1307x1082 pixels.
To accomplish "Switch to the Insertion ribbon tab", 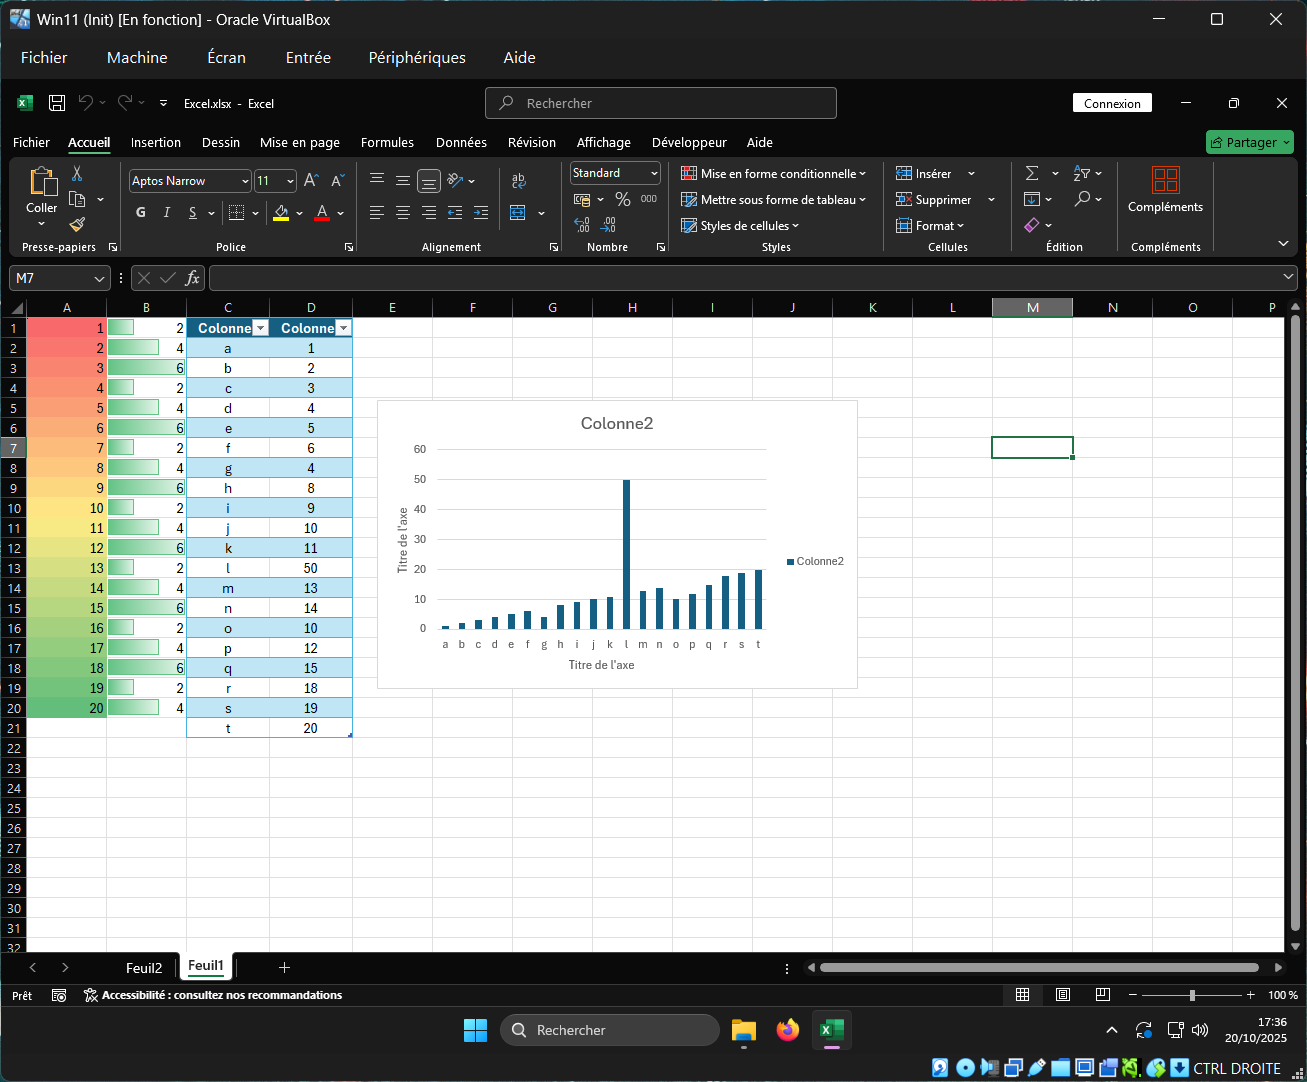I will coord(156,142).
